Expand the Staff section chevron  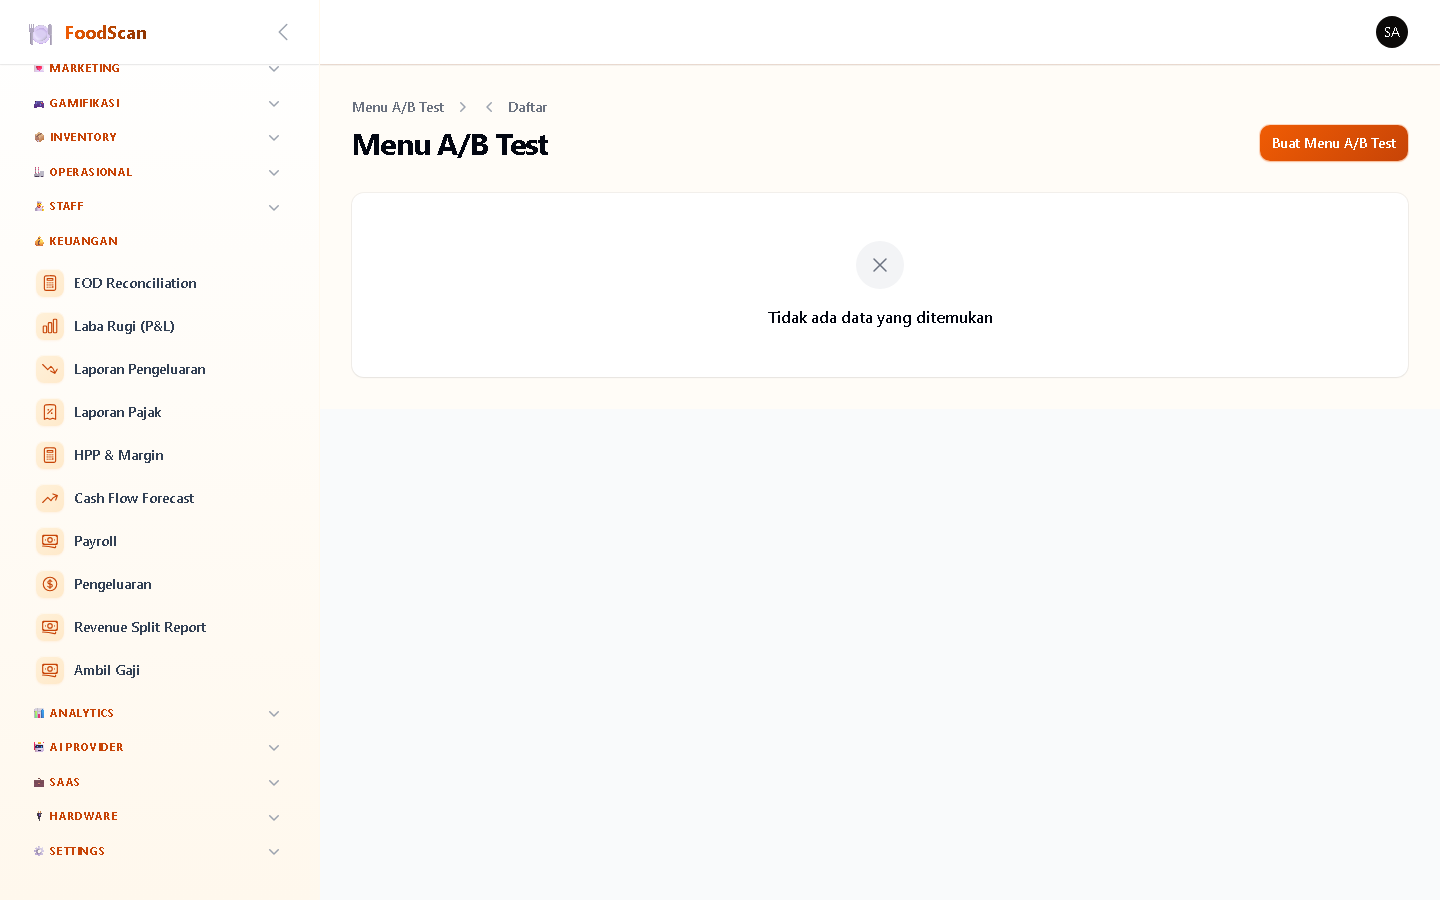click(x=274, y=208)
